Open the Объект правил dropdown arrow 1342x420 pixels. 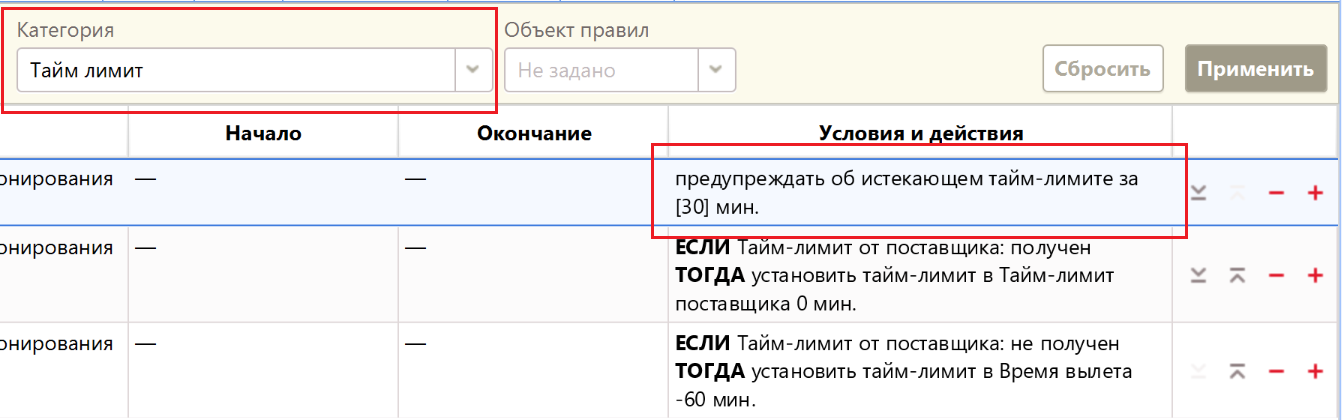(x=715, y=70)
